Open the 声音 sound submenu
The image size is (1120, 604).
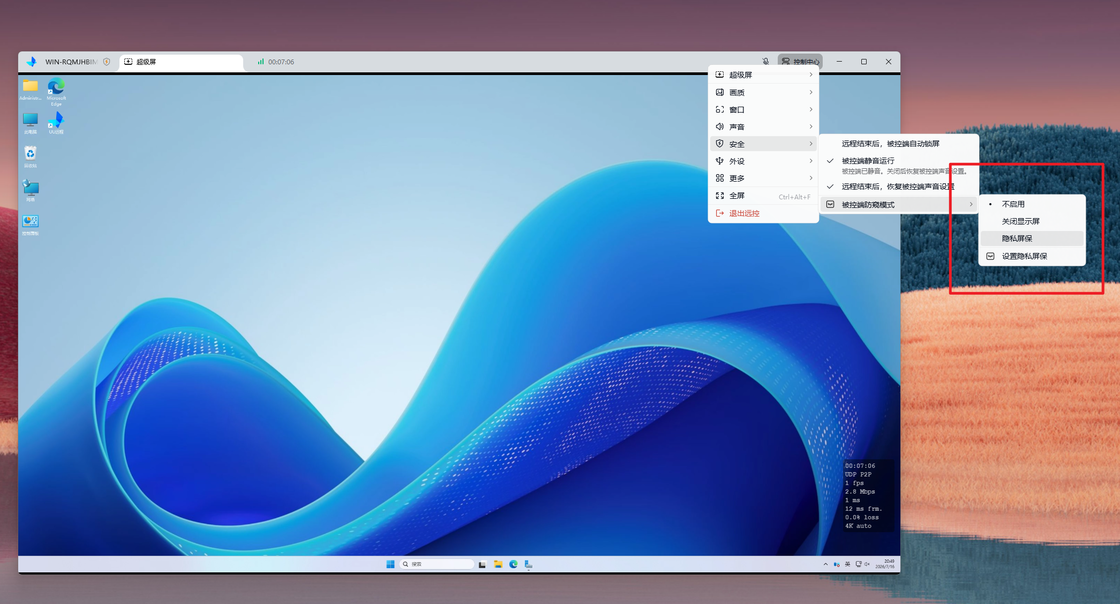[763, 126]
